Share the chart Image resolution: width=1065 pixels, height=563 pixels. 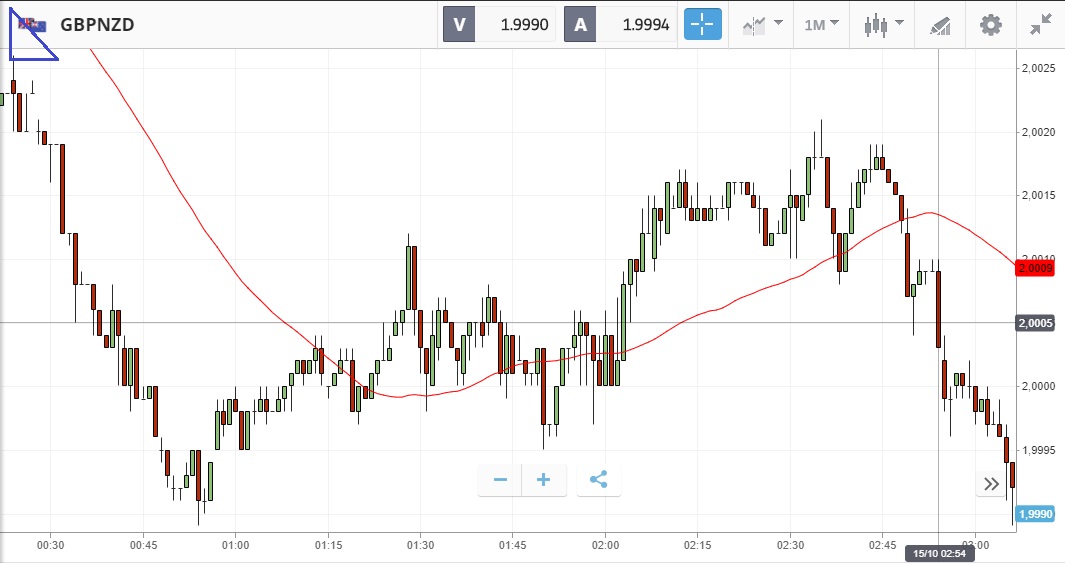[x=598, y=480]
